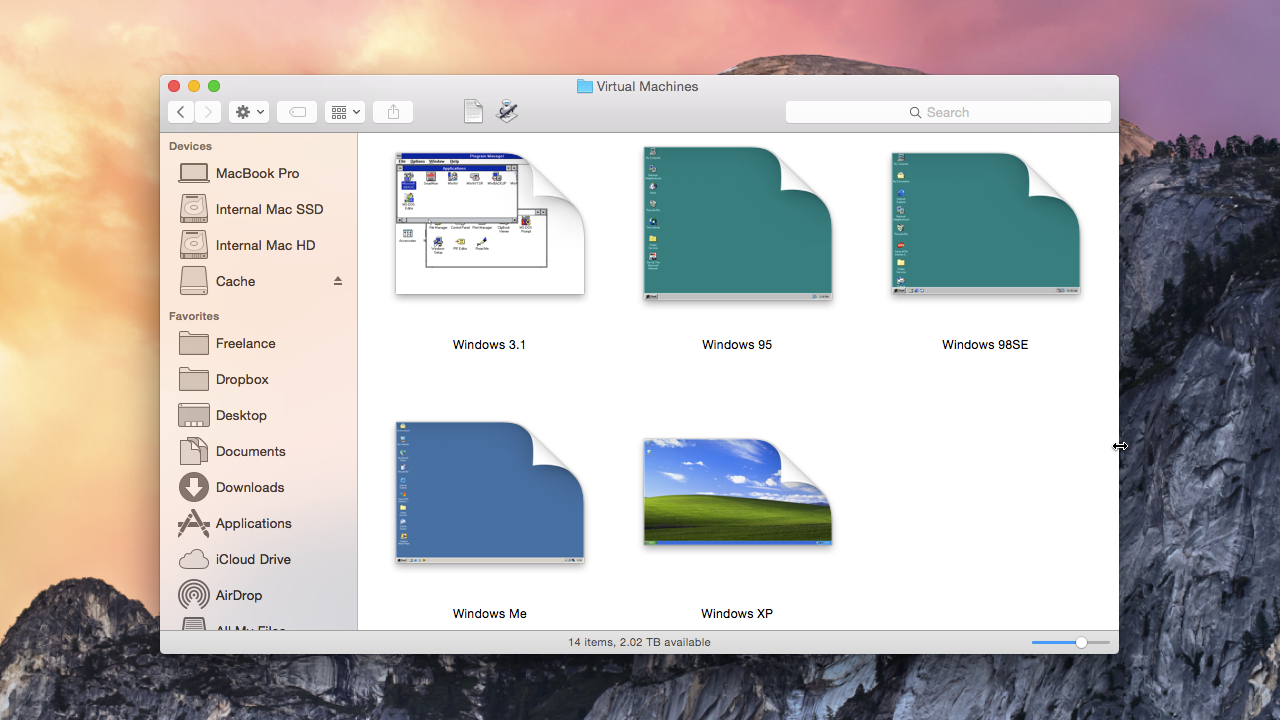The width and height of the screenshot is (1280, 720).
Task: Select the Windows Me virtual machine thumbnail
Action: pos(489,493)
